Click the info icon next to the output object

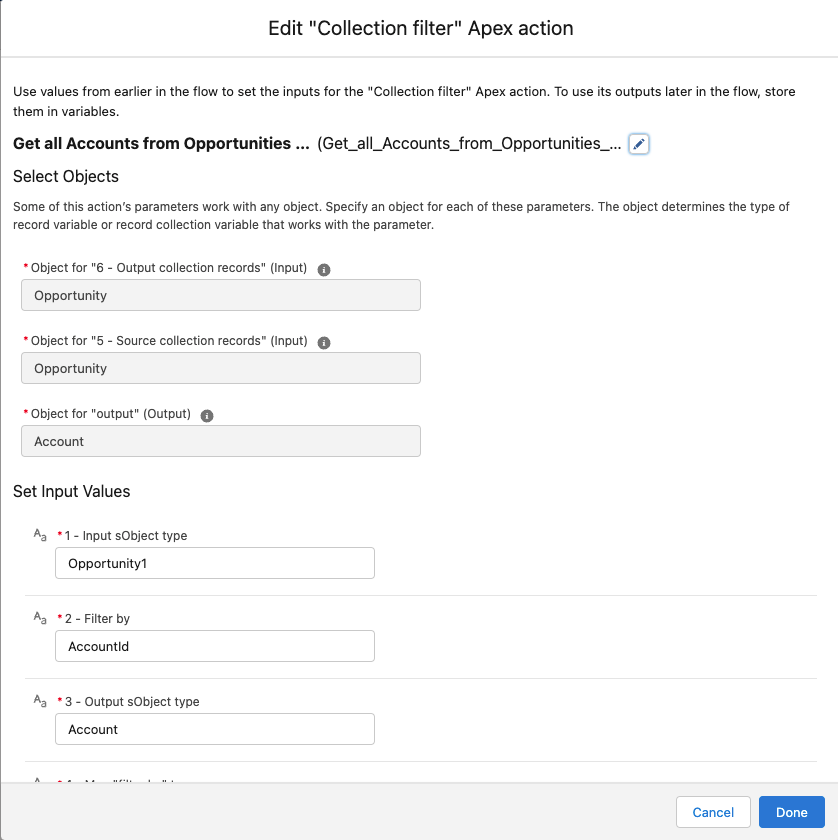[207, 414]
